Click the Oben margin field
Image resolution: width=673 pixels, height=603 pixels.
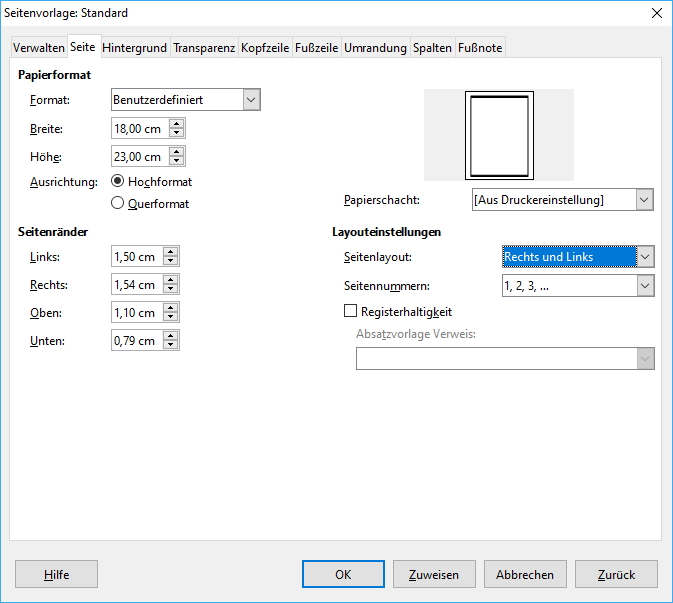(x=137, y=312)
